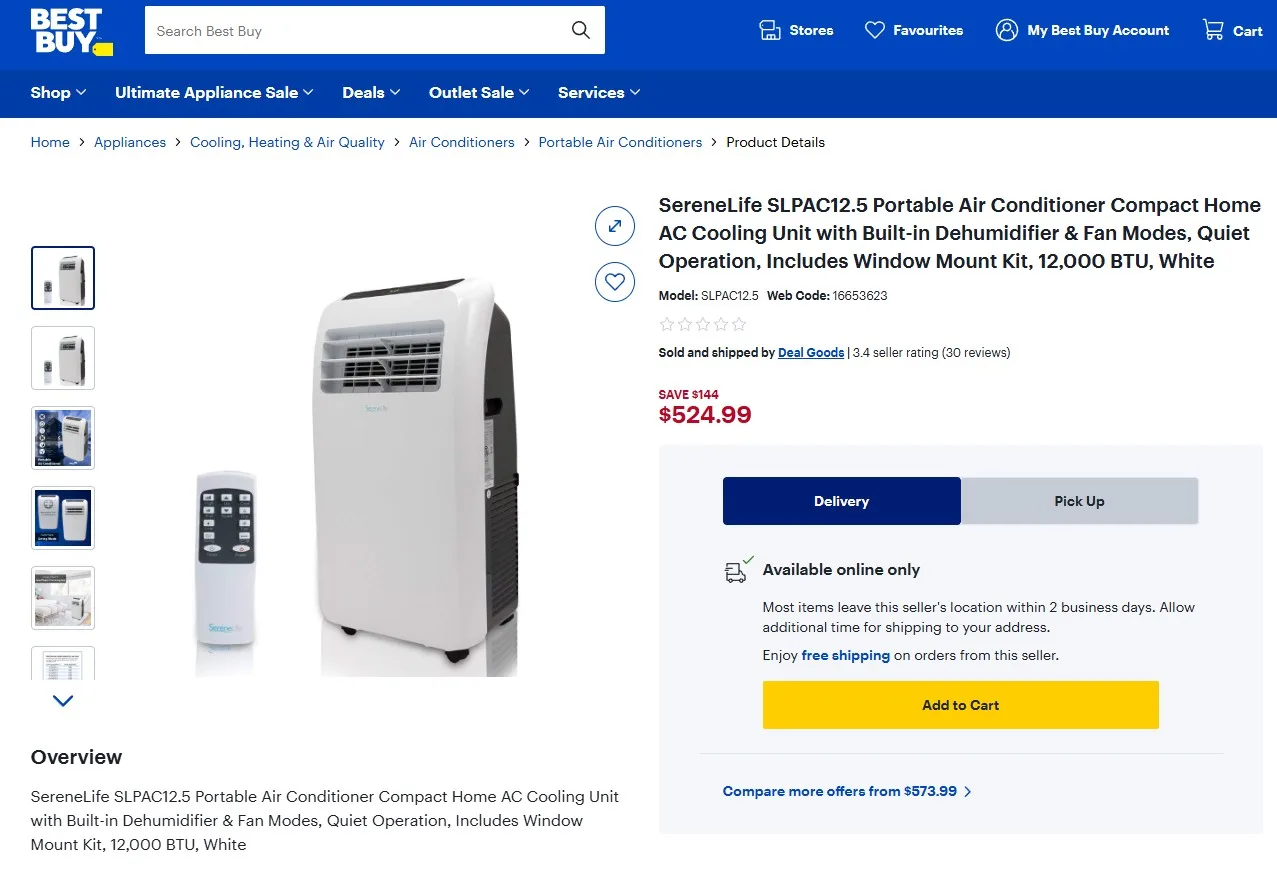Click the image fullscreen zoom icon
This screenshot has width=1277, height=877.
pos(615,226)
